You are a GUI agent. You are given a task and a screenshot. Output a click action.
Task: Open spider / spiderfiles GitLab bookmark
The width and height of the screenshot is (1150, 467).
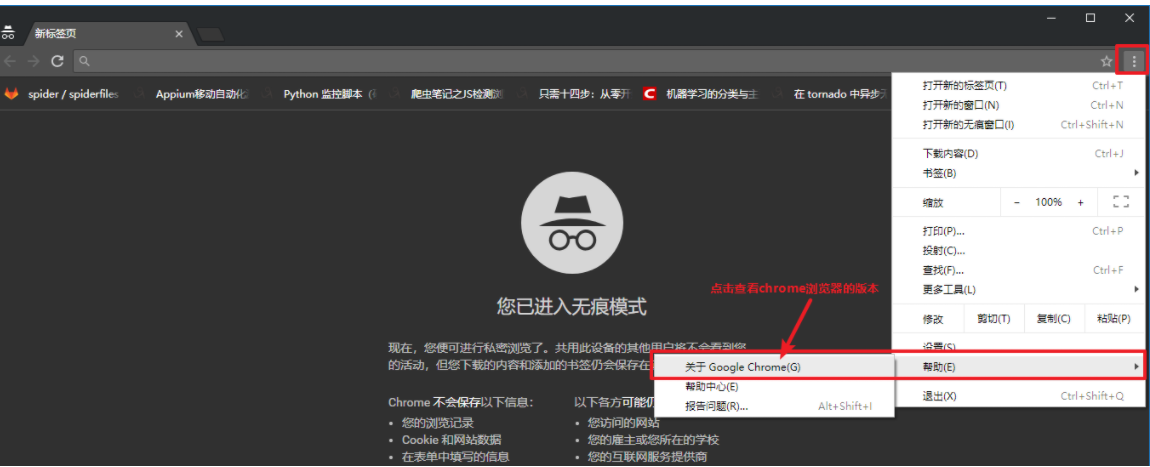(62, 94)
